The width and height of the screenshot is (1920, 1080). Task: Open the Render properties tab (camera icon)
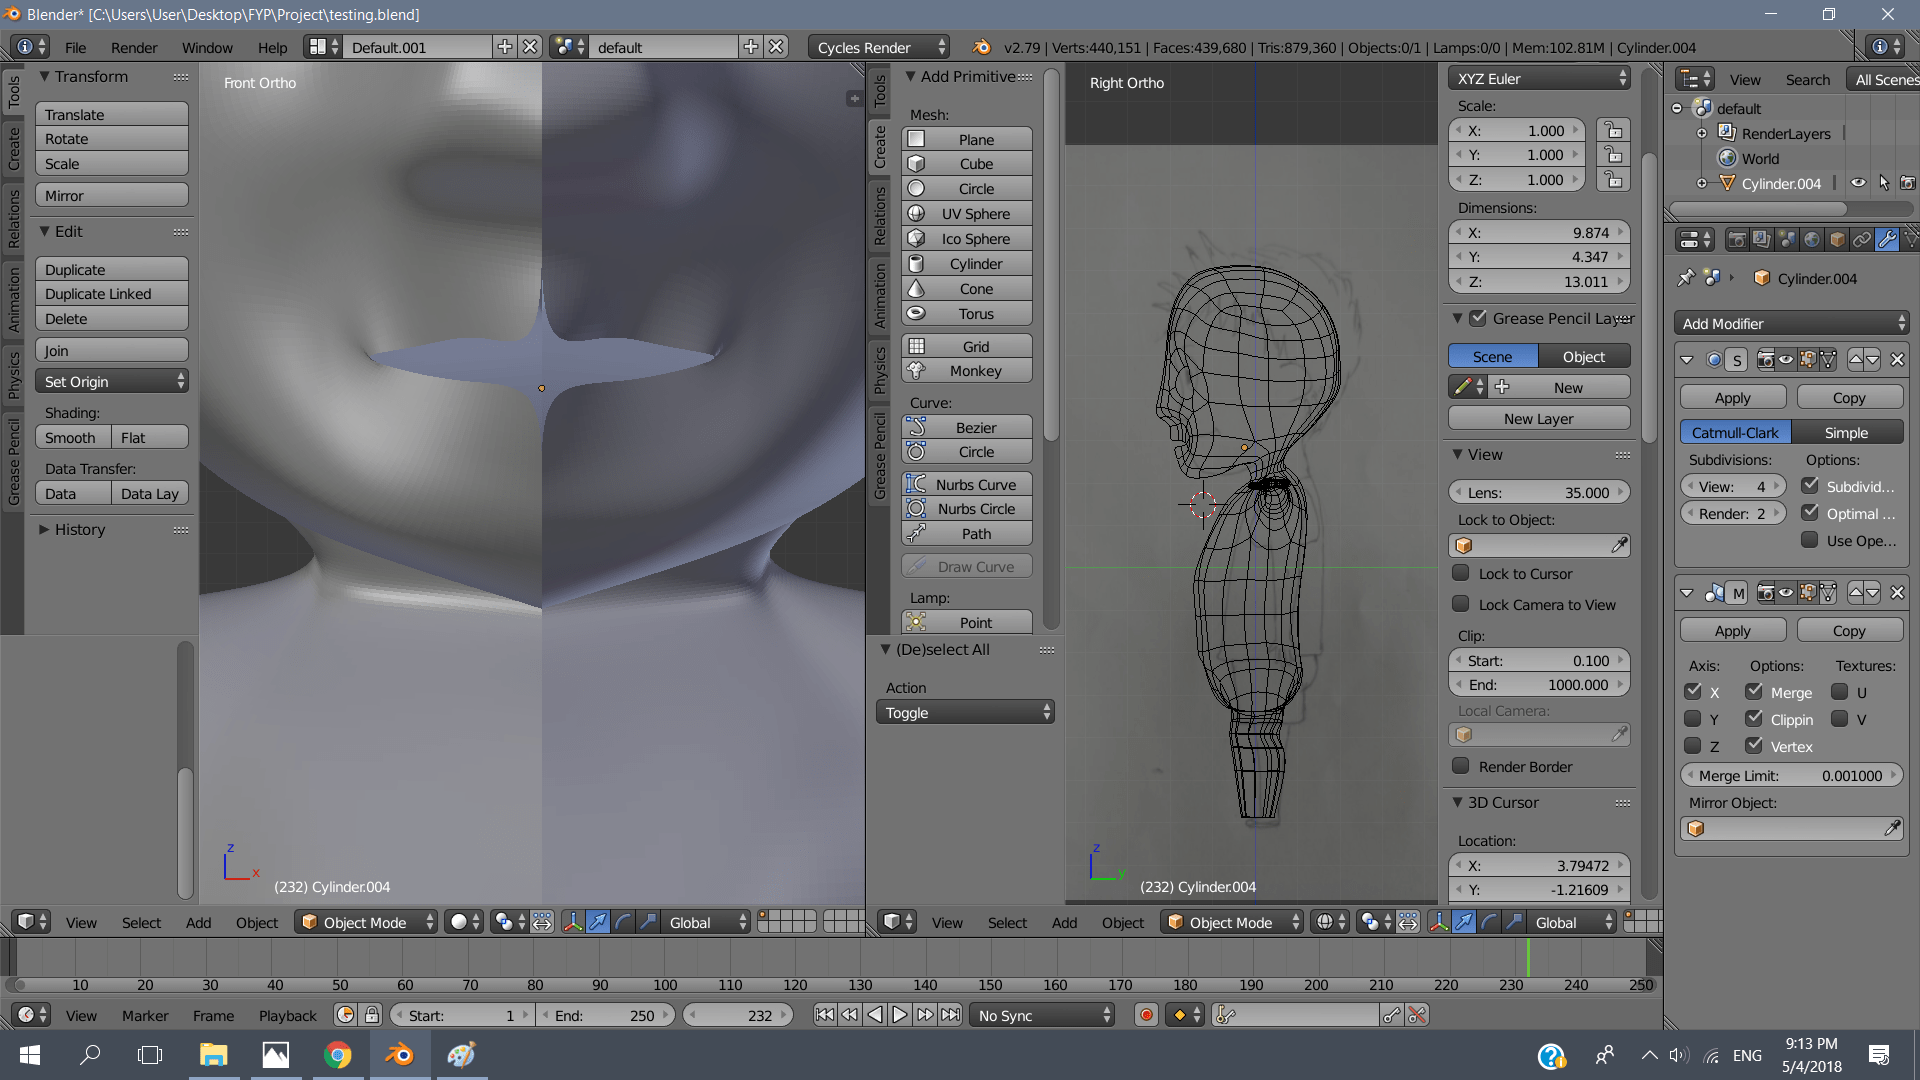pos(1738,240)
